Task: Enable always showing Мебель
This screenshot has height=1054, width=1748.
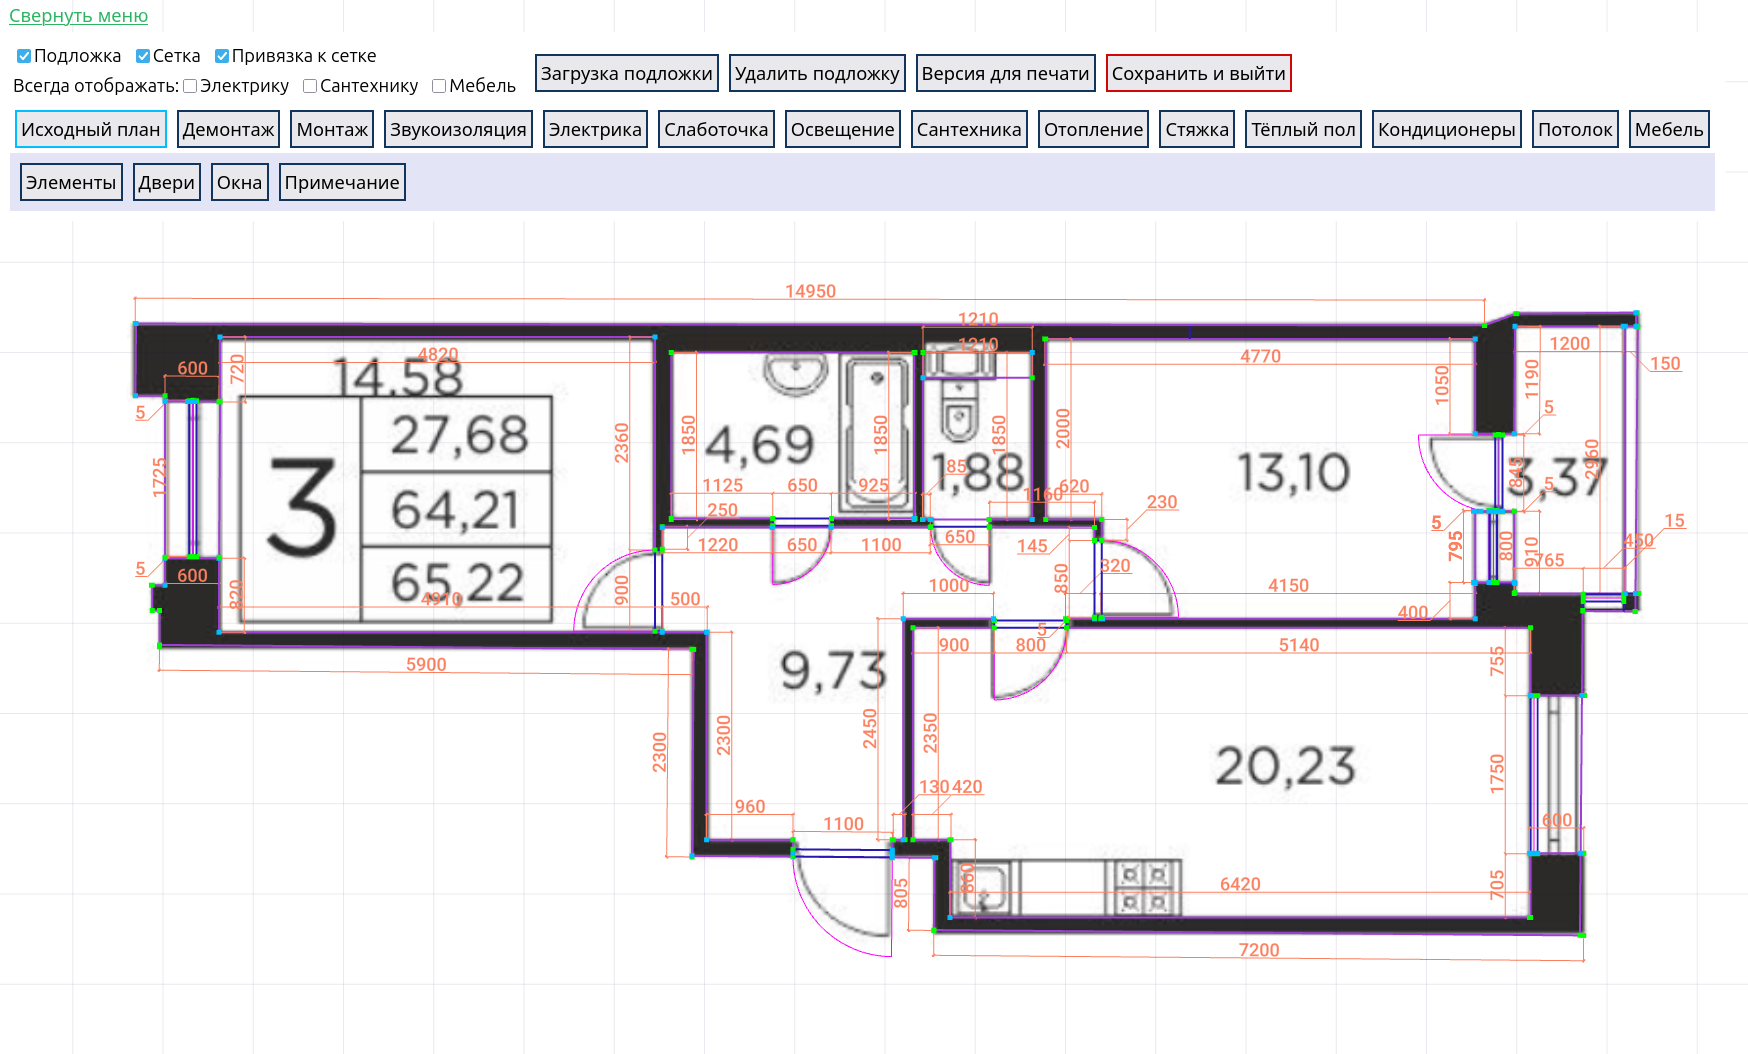Action: pos(439,86)
